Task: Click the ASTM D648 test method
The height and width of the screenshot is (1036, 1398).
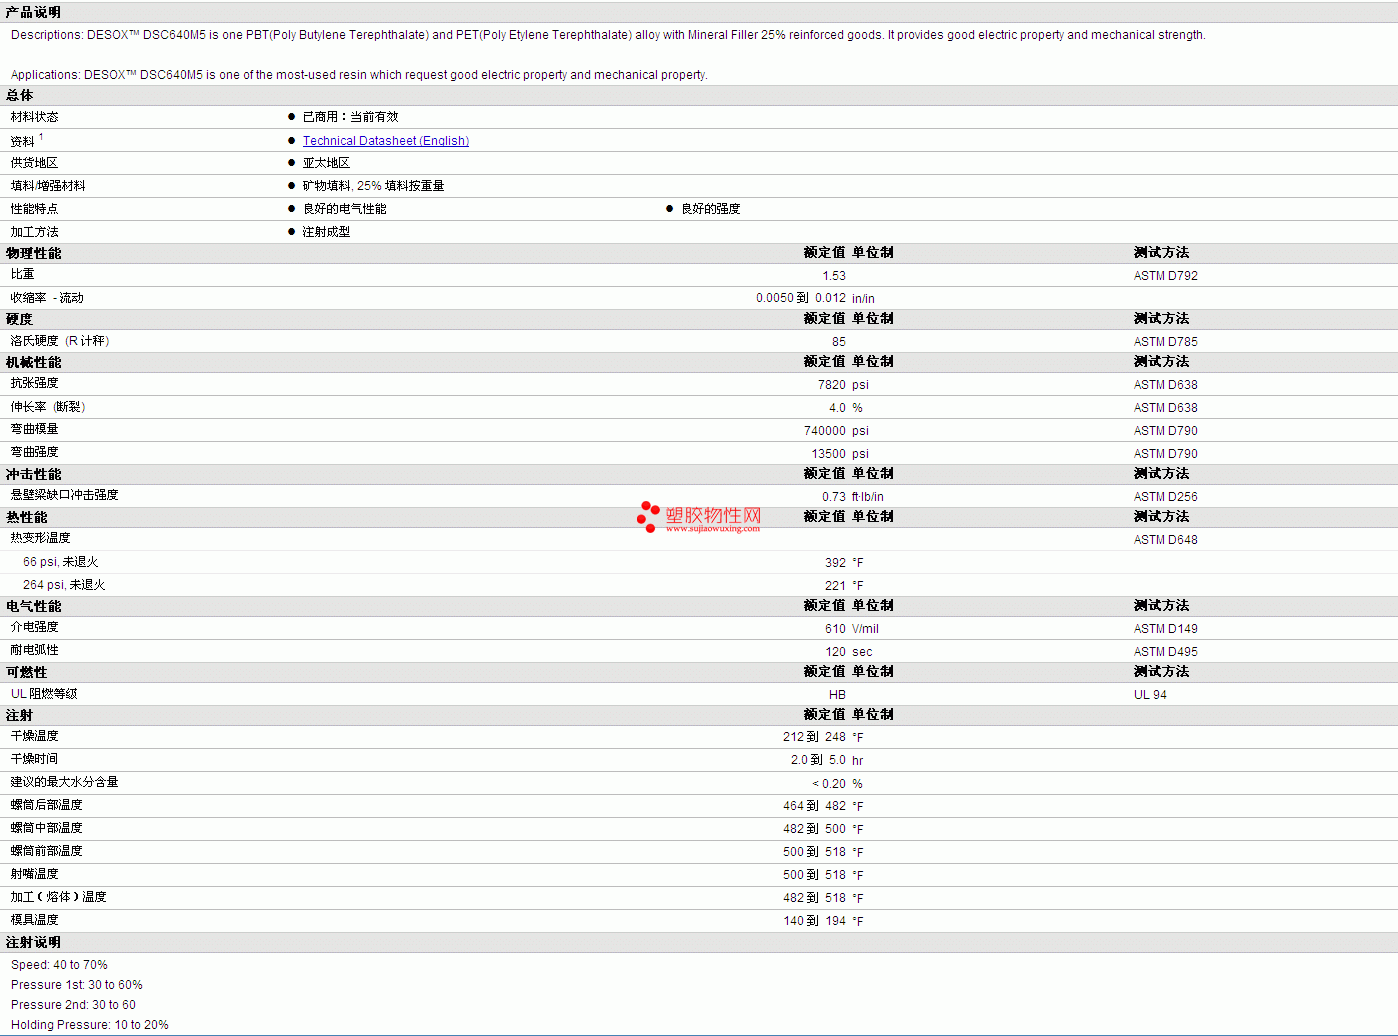Action: (1166, 540)
